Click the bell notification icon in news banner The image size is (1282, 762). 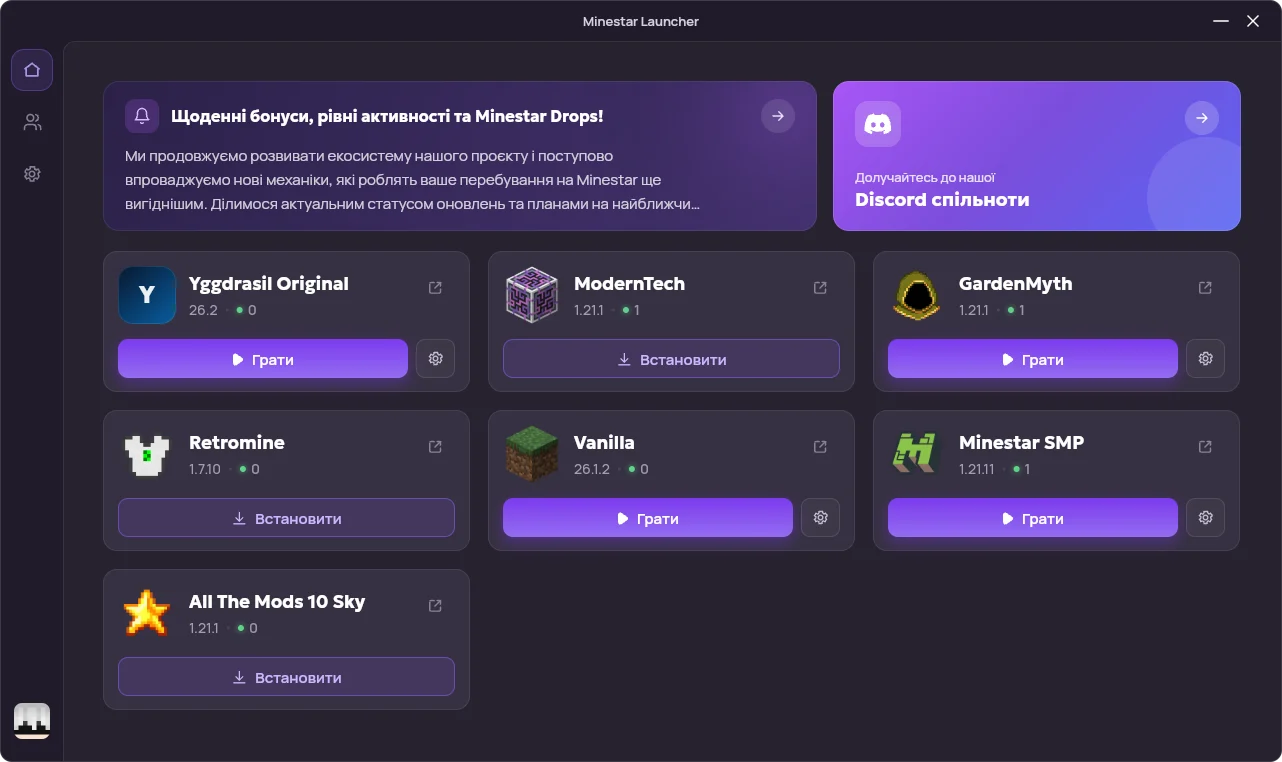tap(142, 116)
